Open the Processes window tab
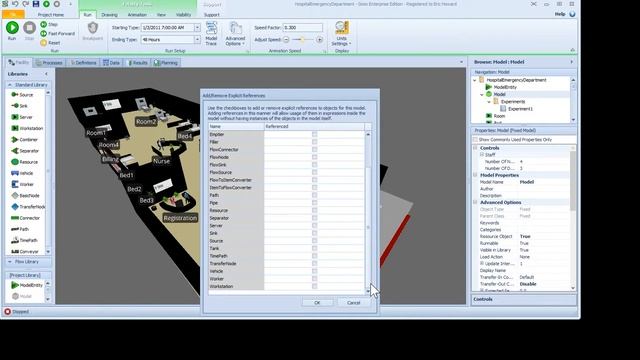Image resolution: width=640 pixels, height=360 pixels. coord(49,63)
